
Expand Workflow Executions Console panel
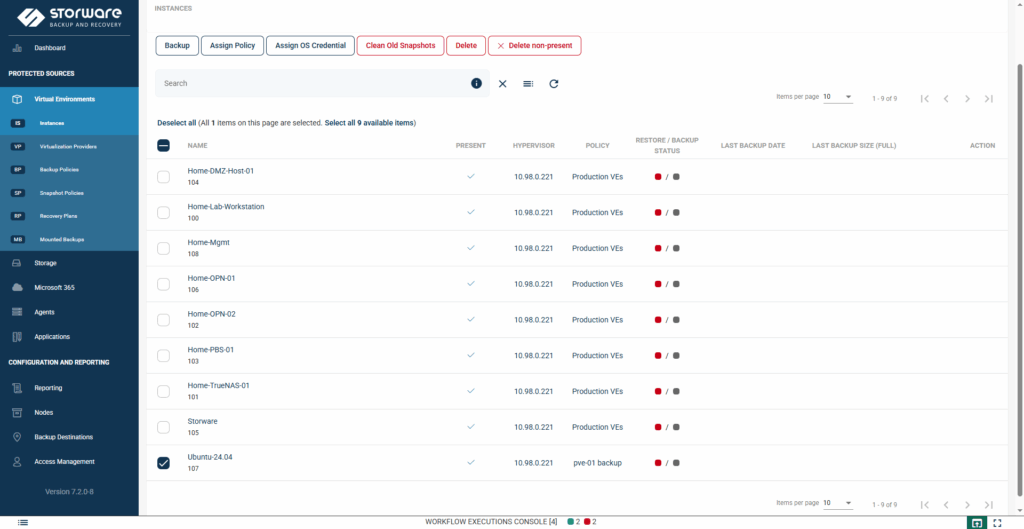[491, 522]
